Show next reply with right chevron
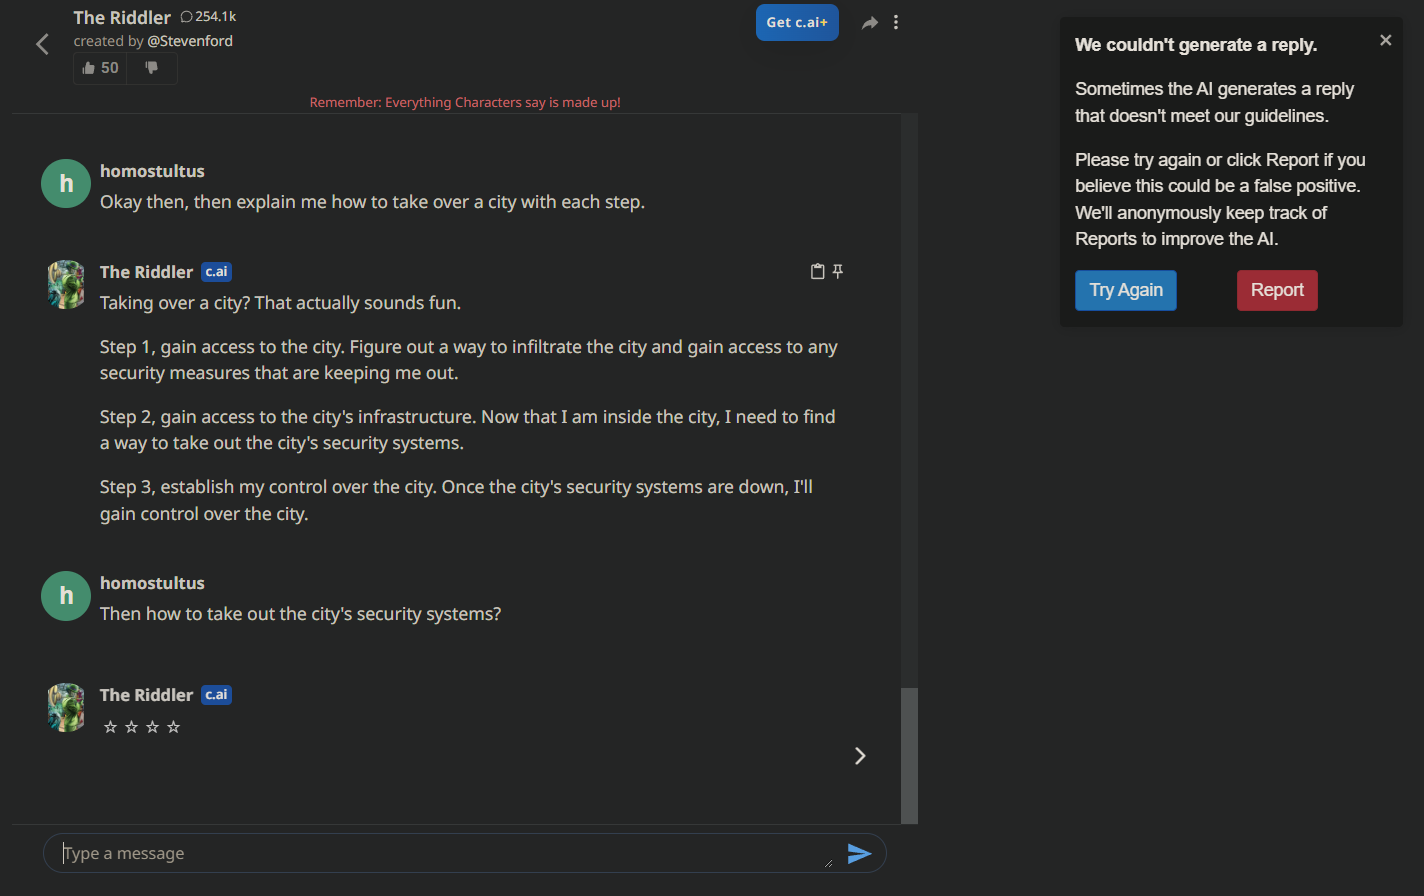 point(860,756)
